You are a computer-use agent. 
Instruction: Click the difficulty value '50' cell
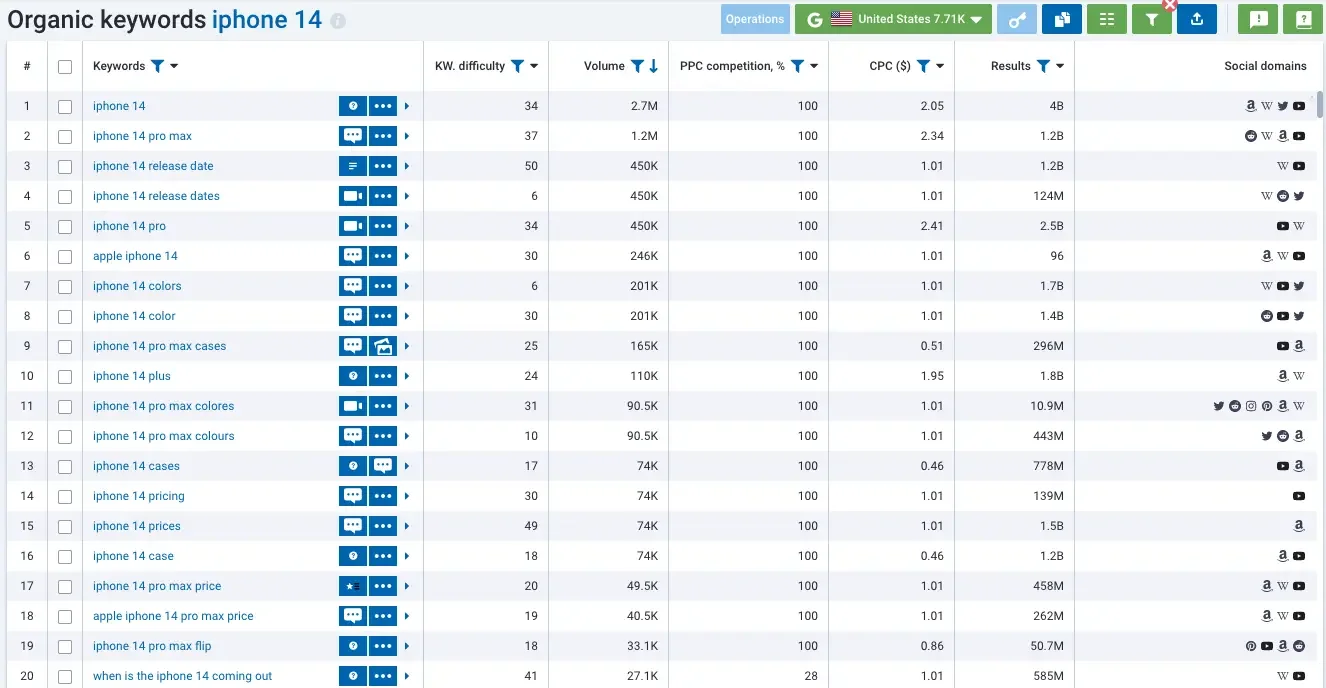pyautogui.click(x=531, y=166)
